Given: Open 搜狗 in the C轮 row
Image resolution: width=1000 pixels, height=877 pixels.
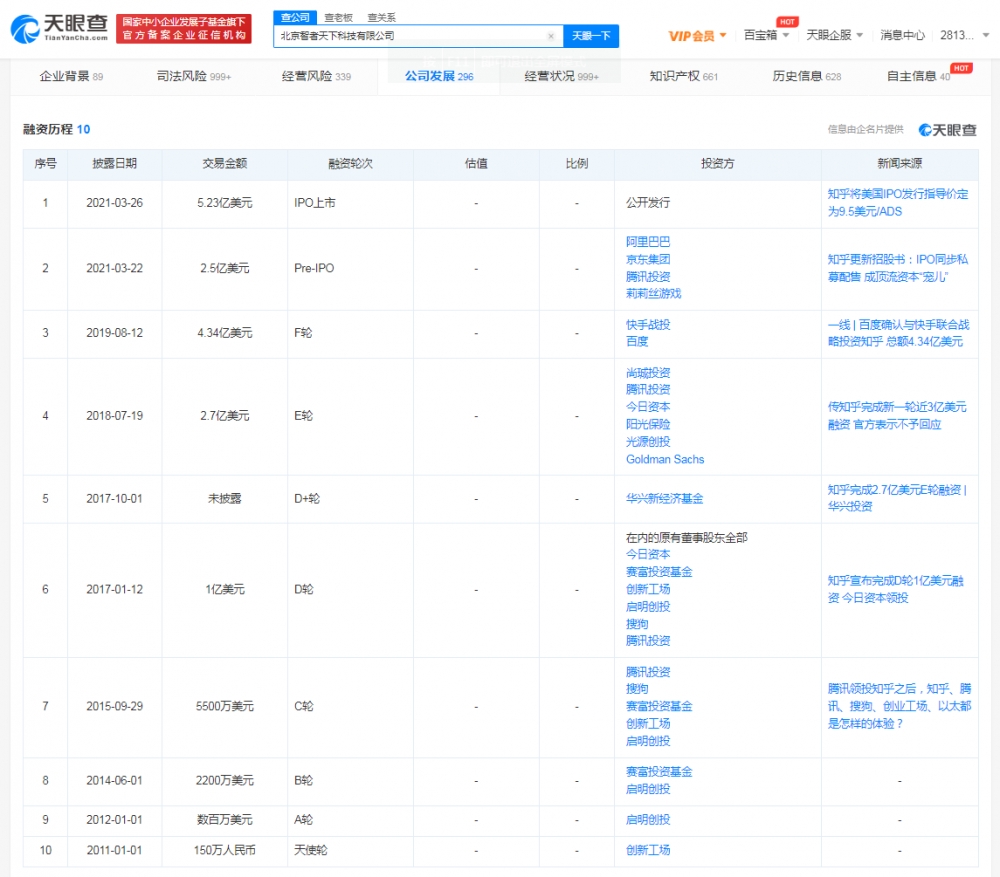Looking at the screenshot, I should point(636,689).
